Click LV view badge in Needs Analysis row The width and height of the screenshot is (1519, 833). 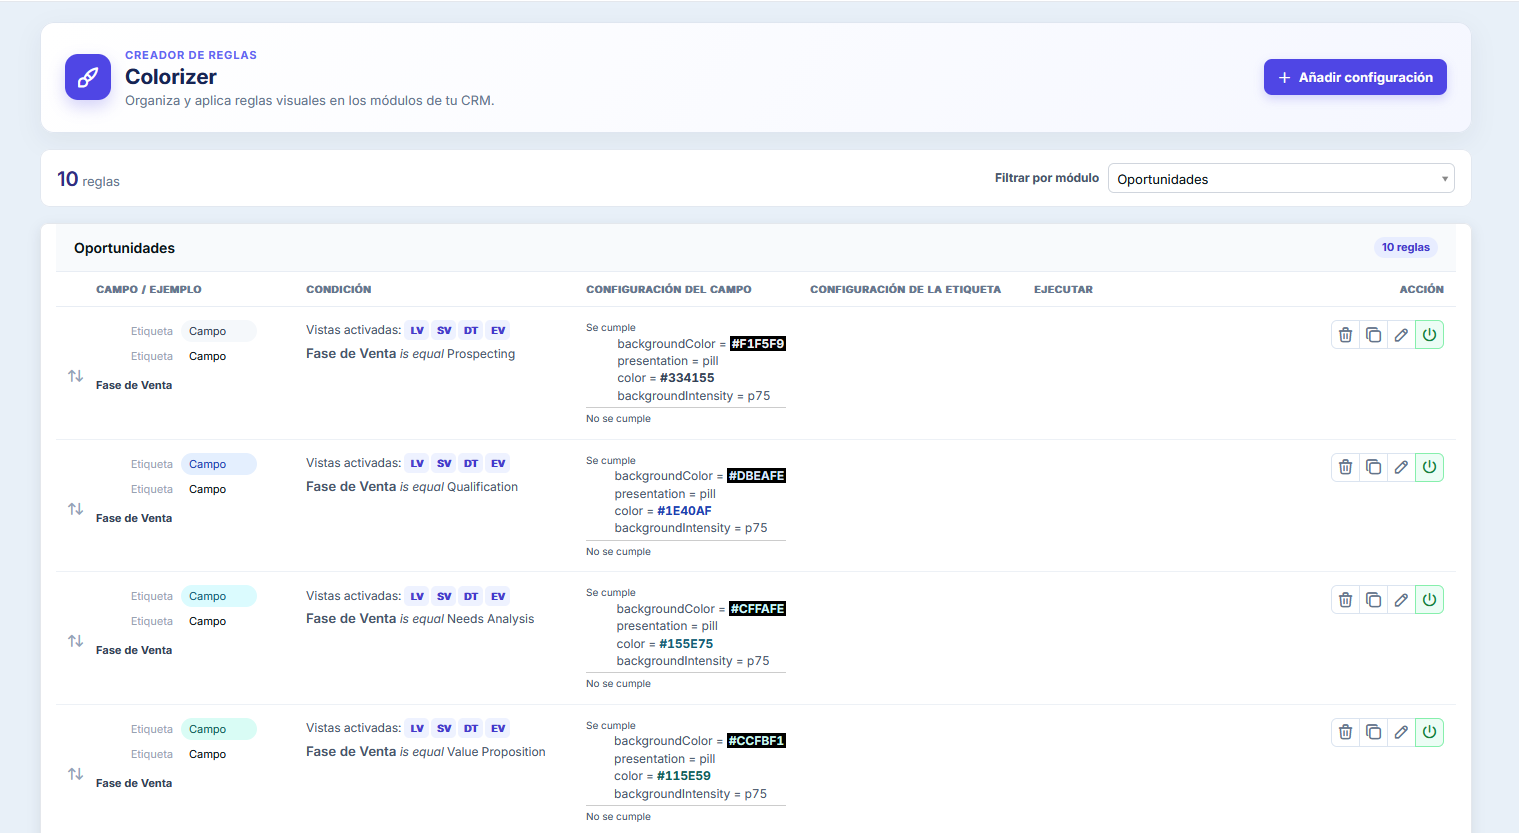point(417,596)
